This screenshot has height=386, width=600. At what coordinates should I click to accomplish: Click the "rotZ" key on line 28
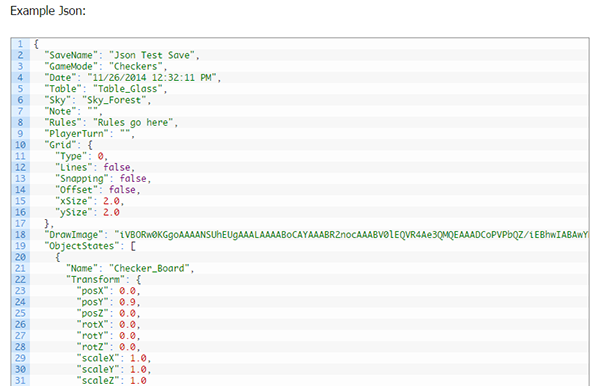[x=93, y=347]
